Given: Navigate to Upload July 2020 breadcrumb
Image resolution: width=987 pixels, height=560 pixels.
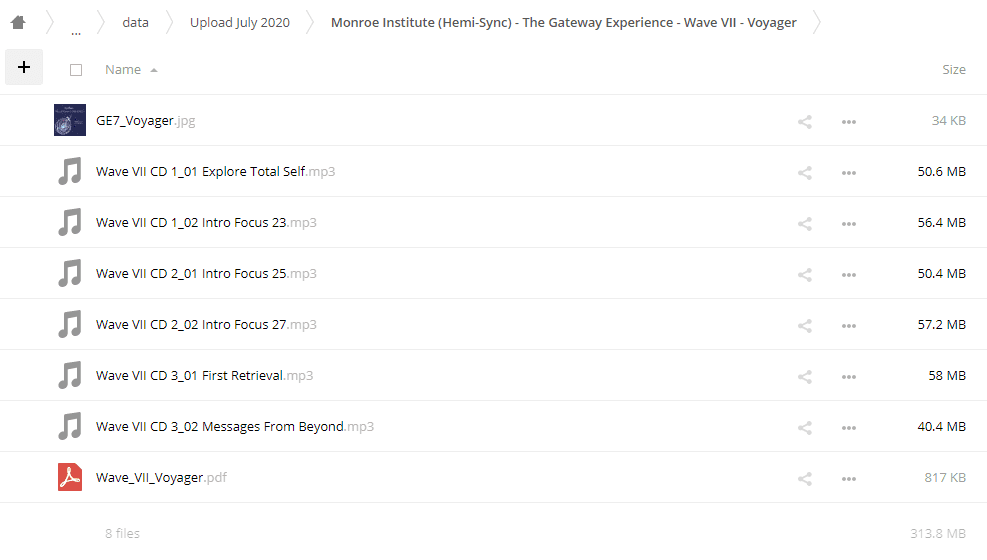Looking at the screenshot, I should (240, 23).
